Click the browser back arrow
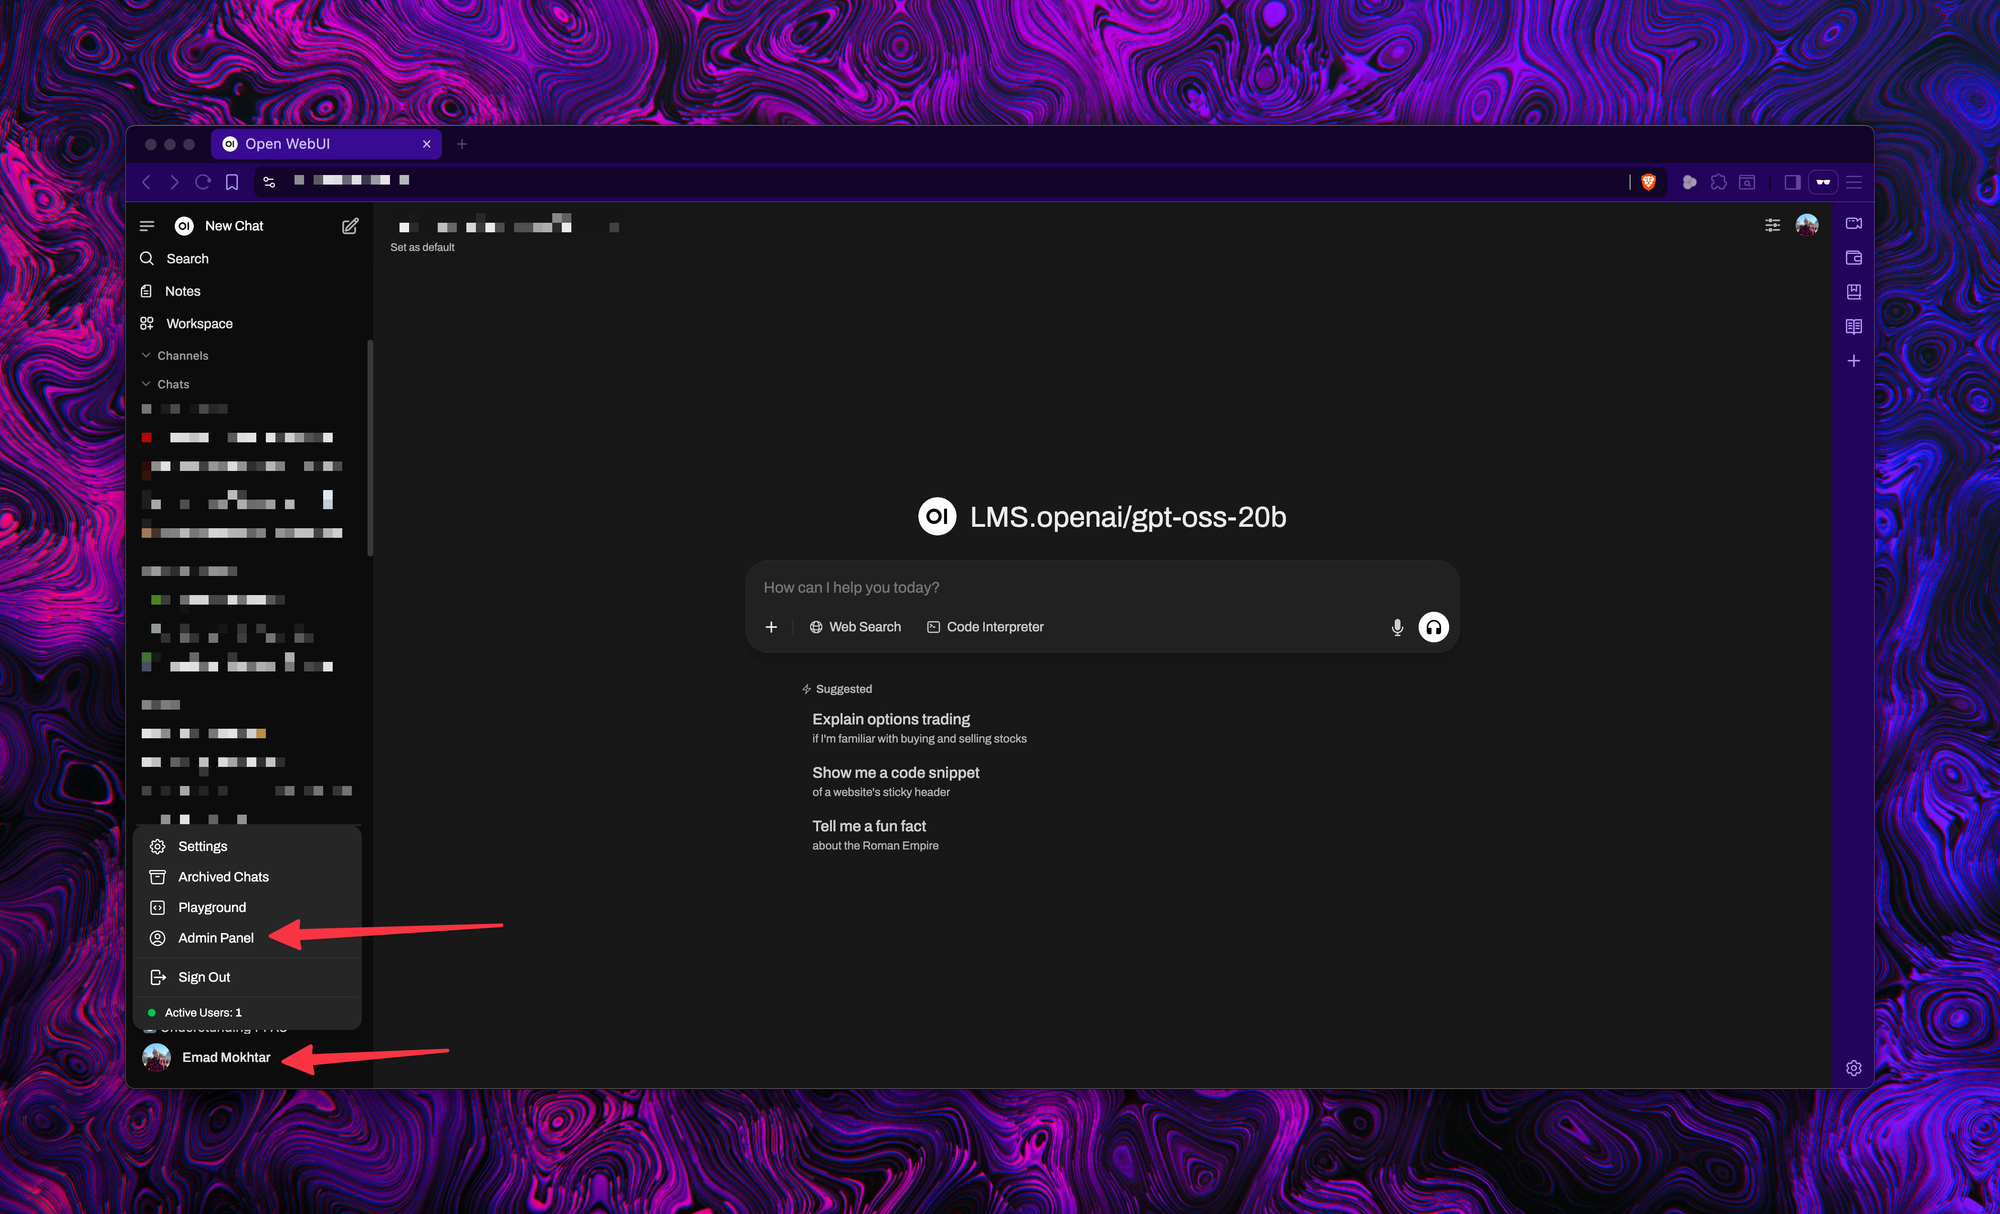 tap(146, 182)
